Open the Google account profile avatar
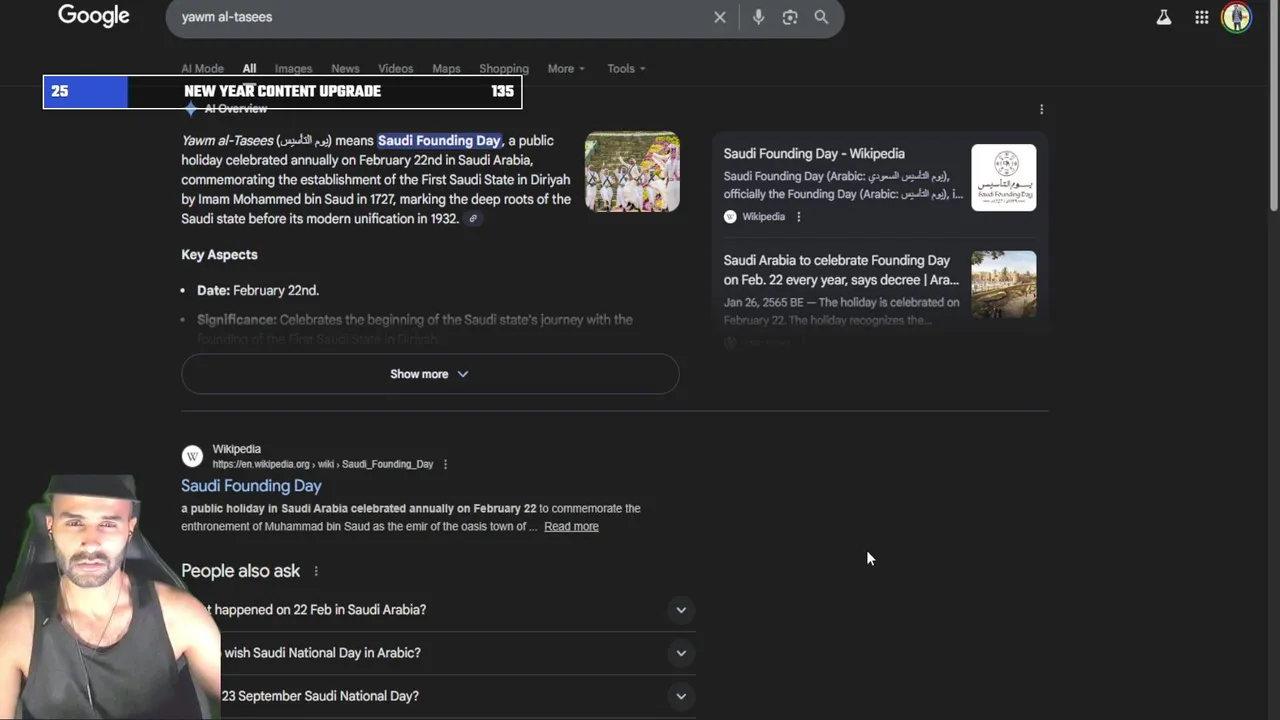 (x=1237, y=17)
